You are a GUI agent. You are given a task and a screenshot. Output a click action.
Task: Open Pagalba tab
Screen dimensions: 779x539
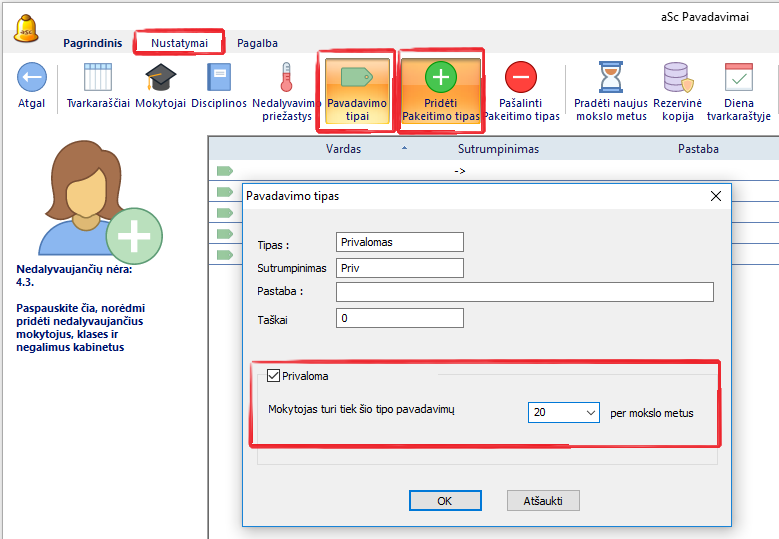[257, 43]
